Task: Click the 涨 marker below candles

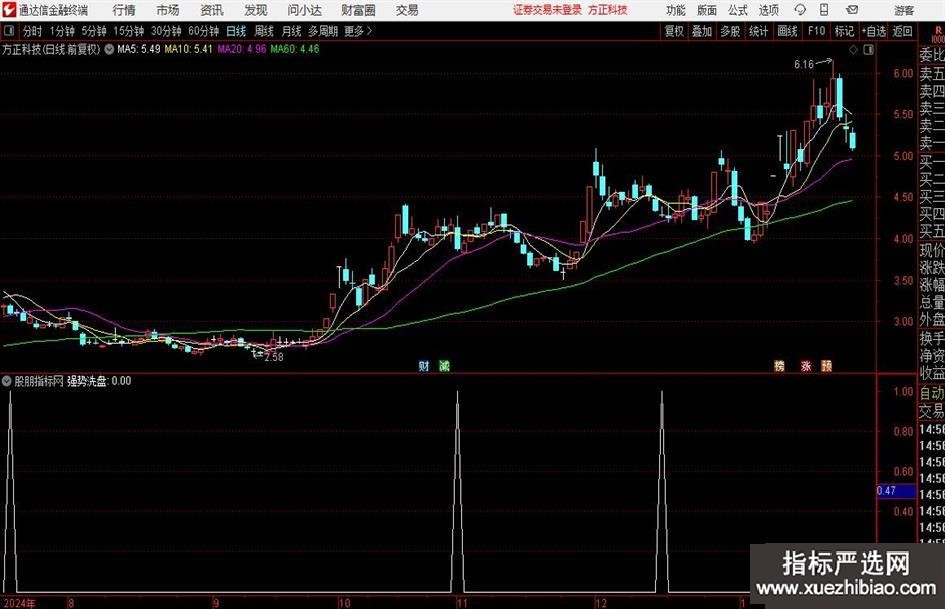Action: tap(806, 365)
